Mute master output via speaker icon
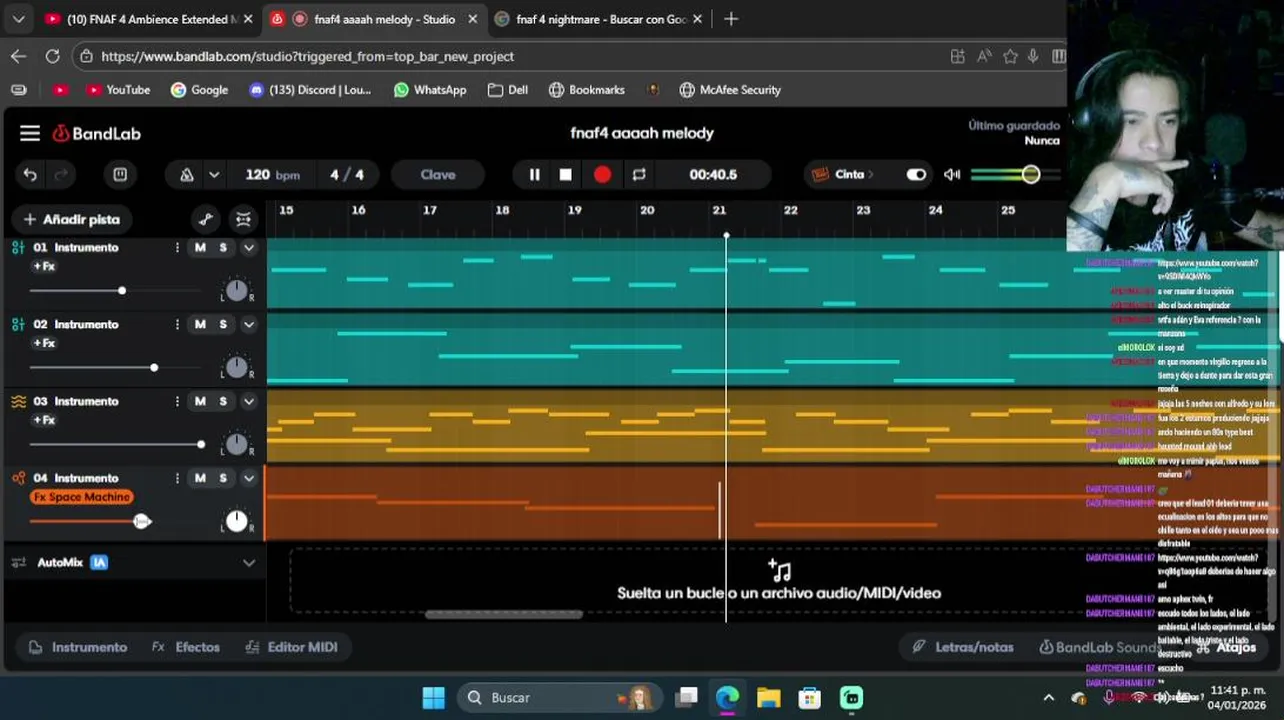The image size is (1284, 720). click(952, 175)
